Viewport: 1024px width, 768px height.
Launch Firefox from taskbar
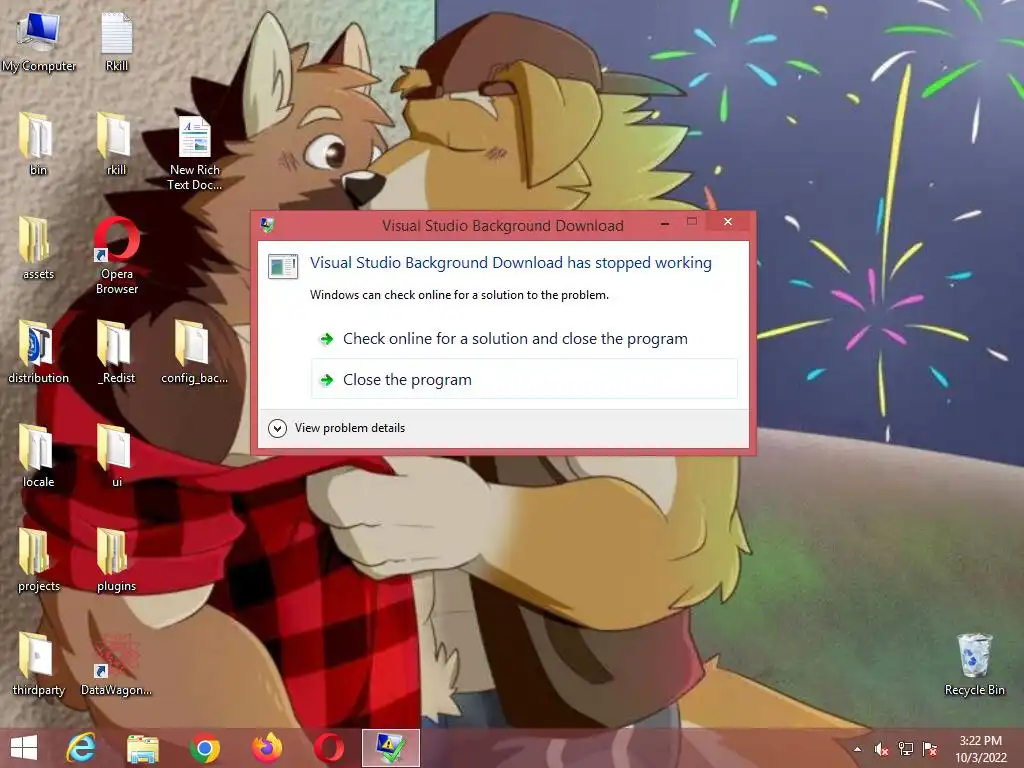click(267, 748)
